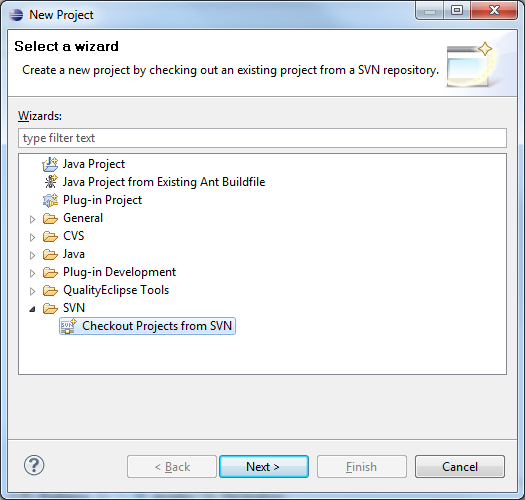
Task: Click the Plug-in Project icon
Action: pos(51,200)
